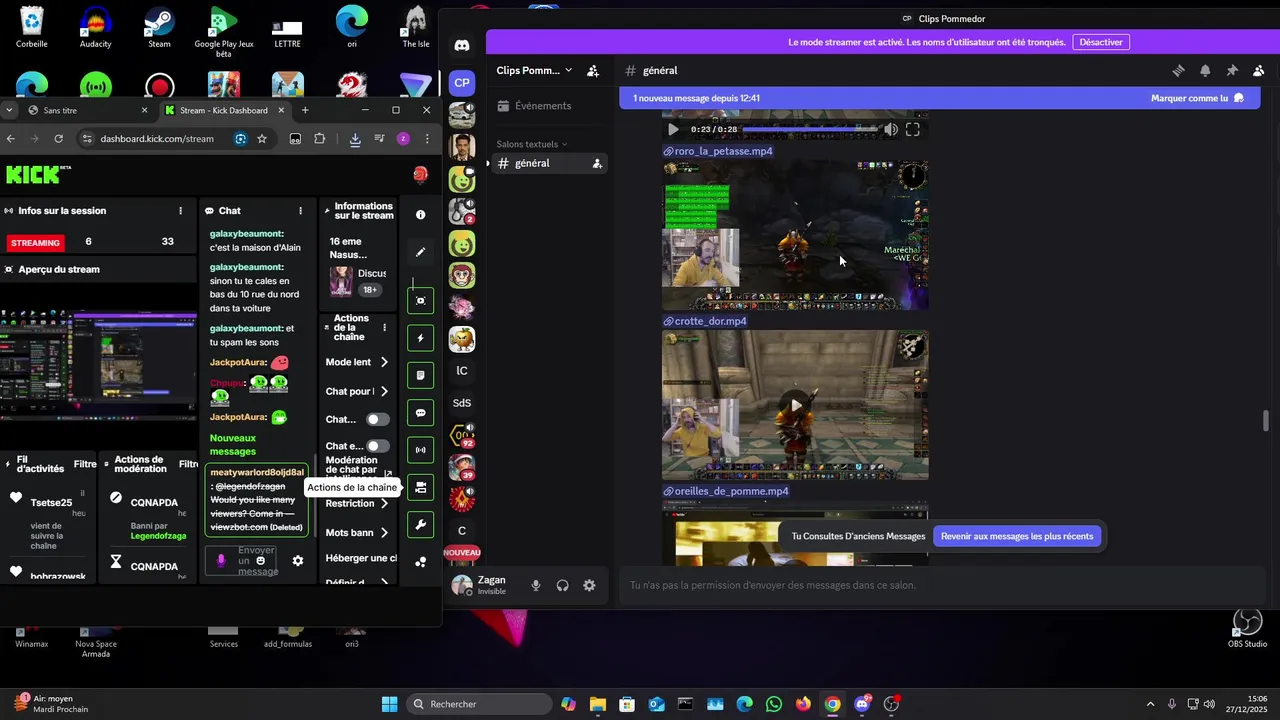The image size is (1280, 720).
Task: Open crotte_dor.mp4 attachment link
Action: [x=705, y=321]
